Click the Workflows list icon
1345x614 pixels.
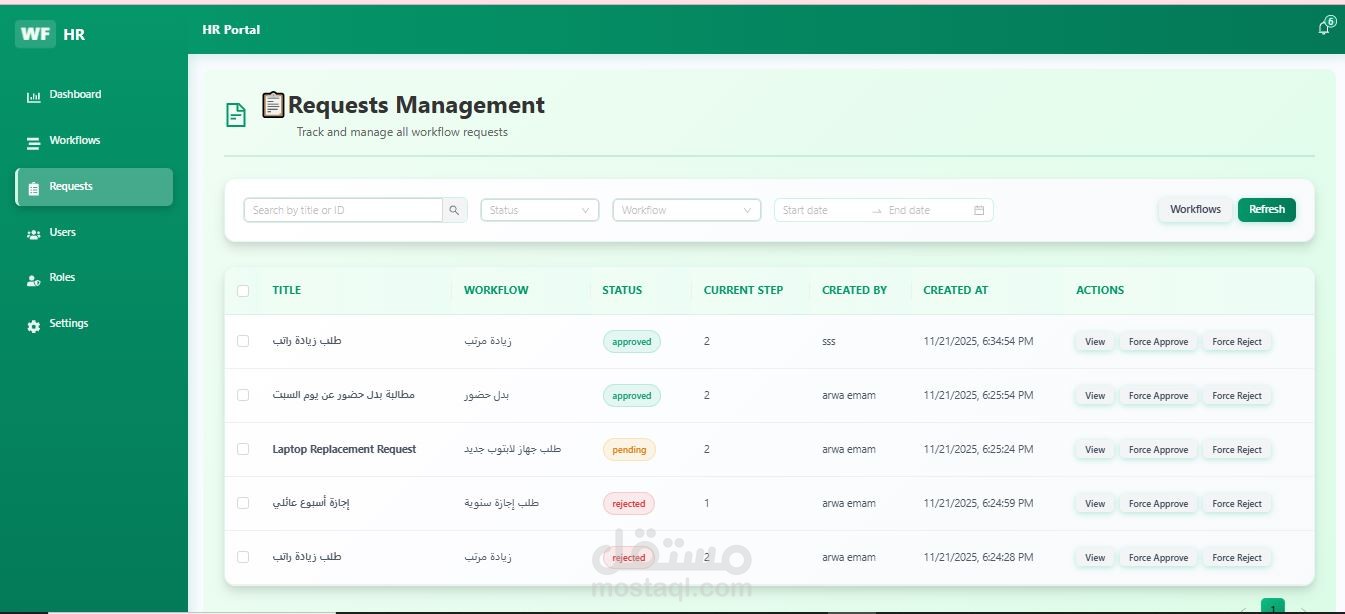[33, 142]
